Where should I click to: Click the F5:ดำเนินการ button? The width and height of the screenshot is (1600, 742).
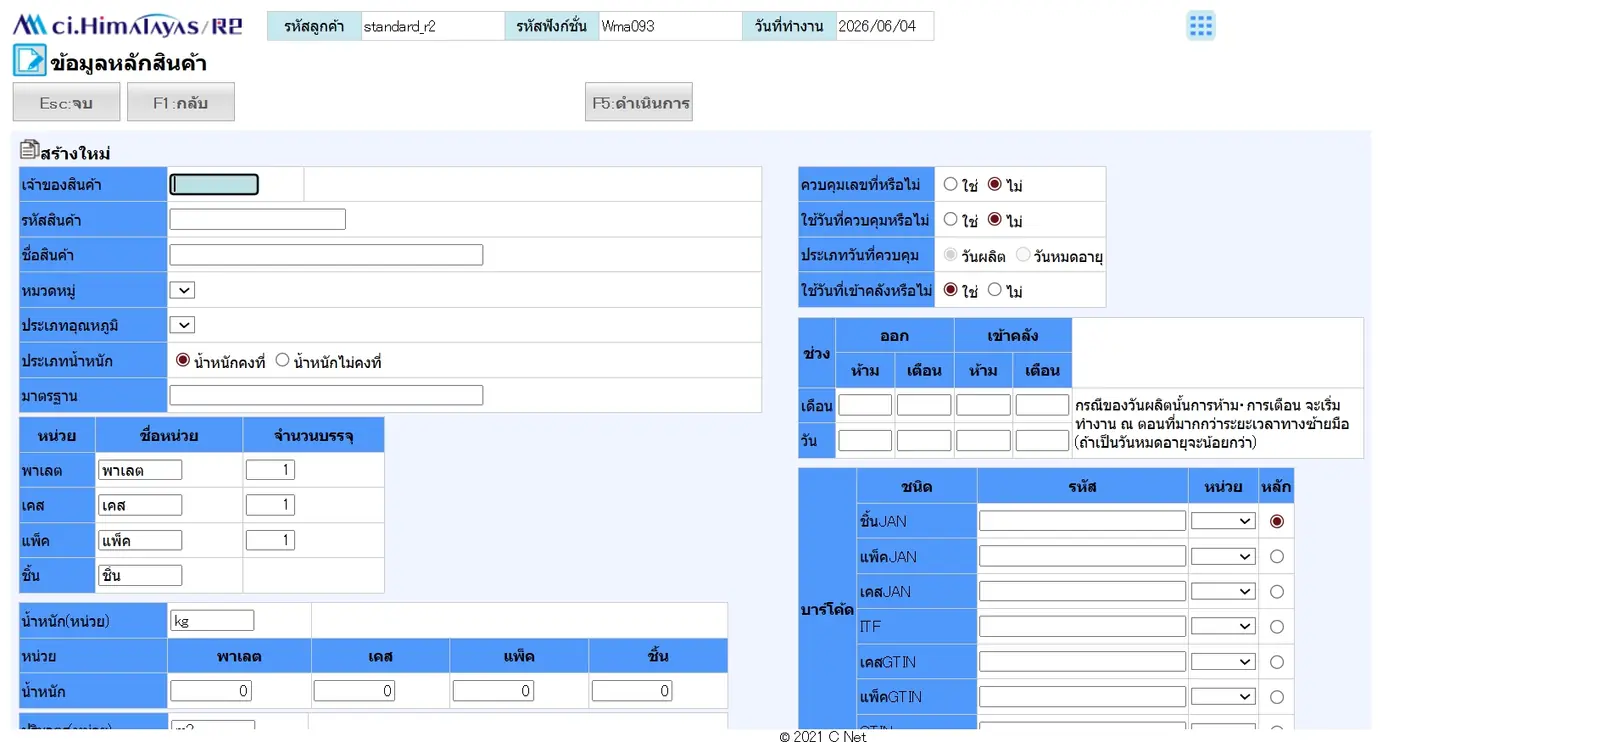639,102
